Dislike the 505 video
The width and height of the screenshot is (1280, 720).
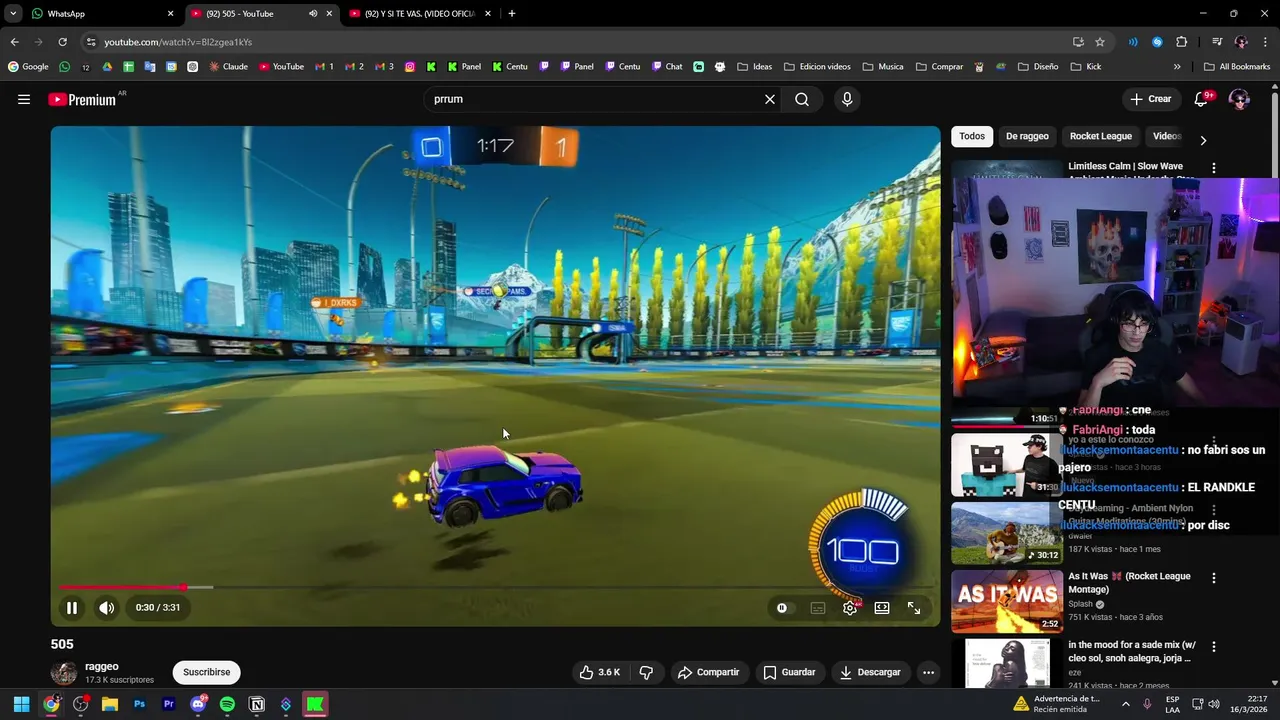point(646,672)
